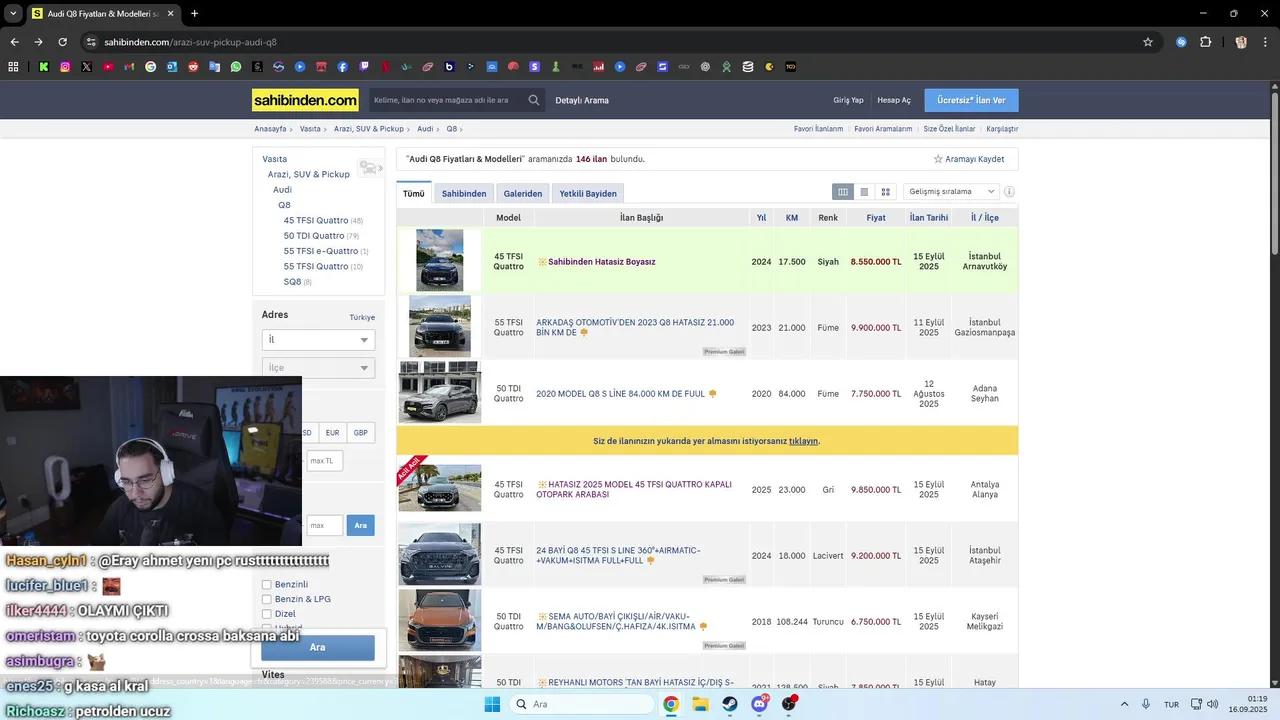Open Detaylı Arama link
This screenshot has width=1280, height=720.
[582, 100]
